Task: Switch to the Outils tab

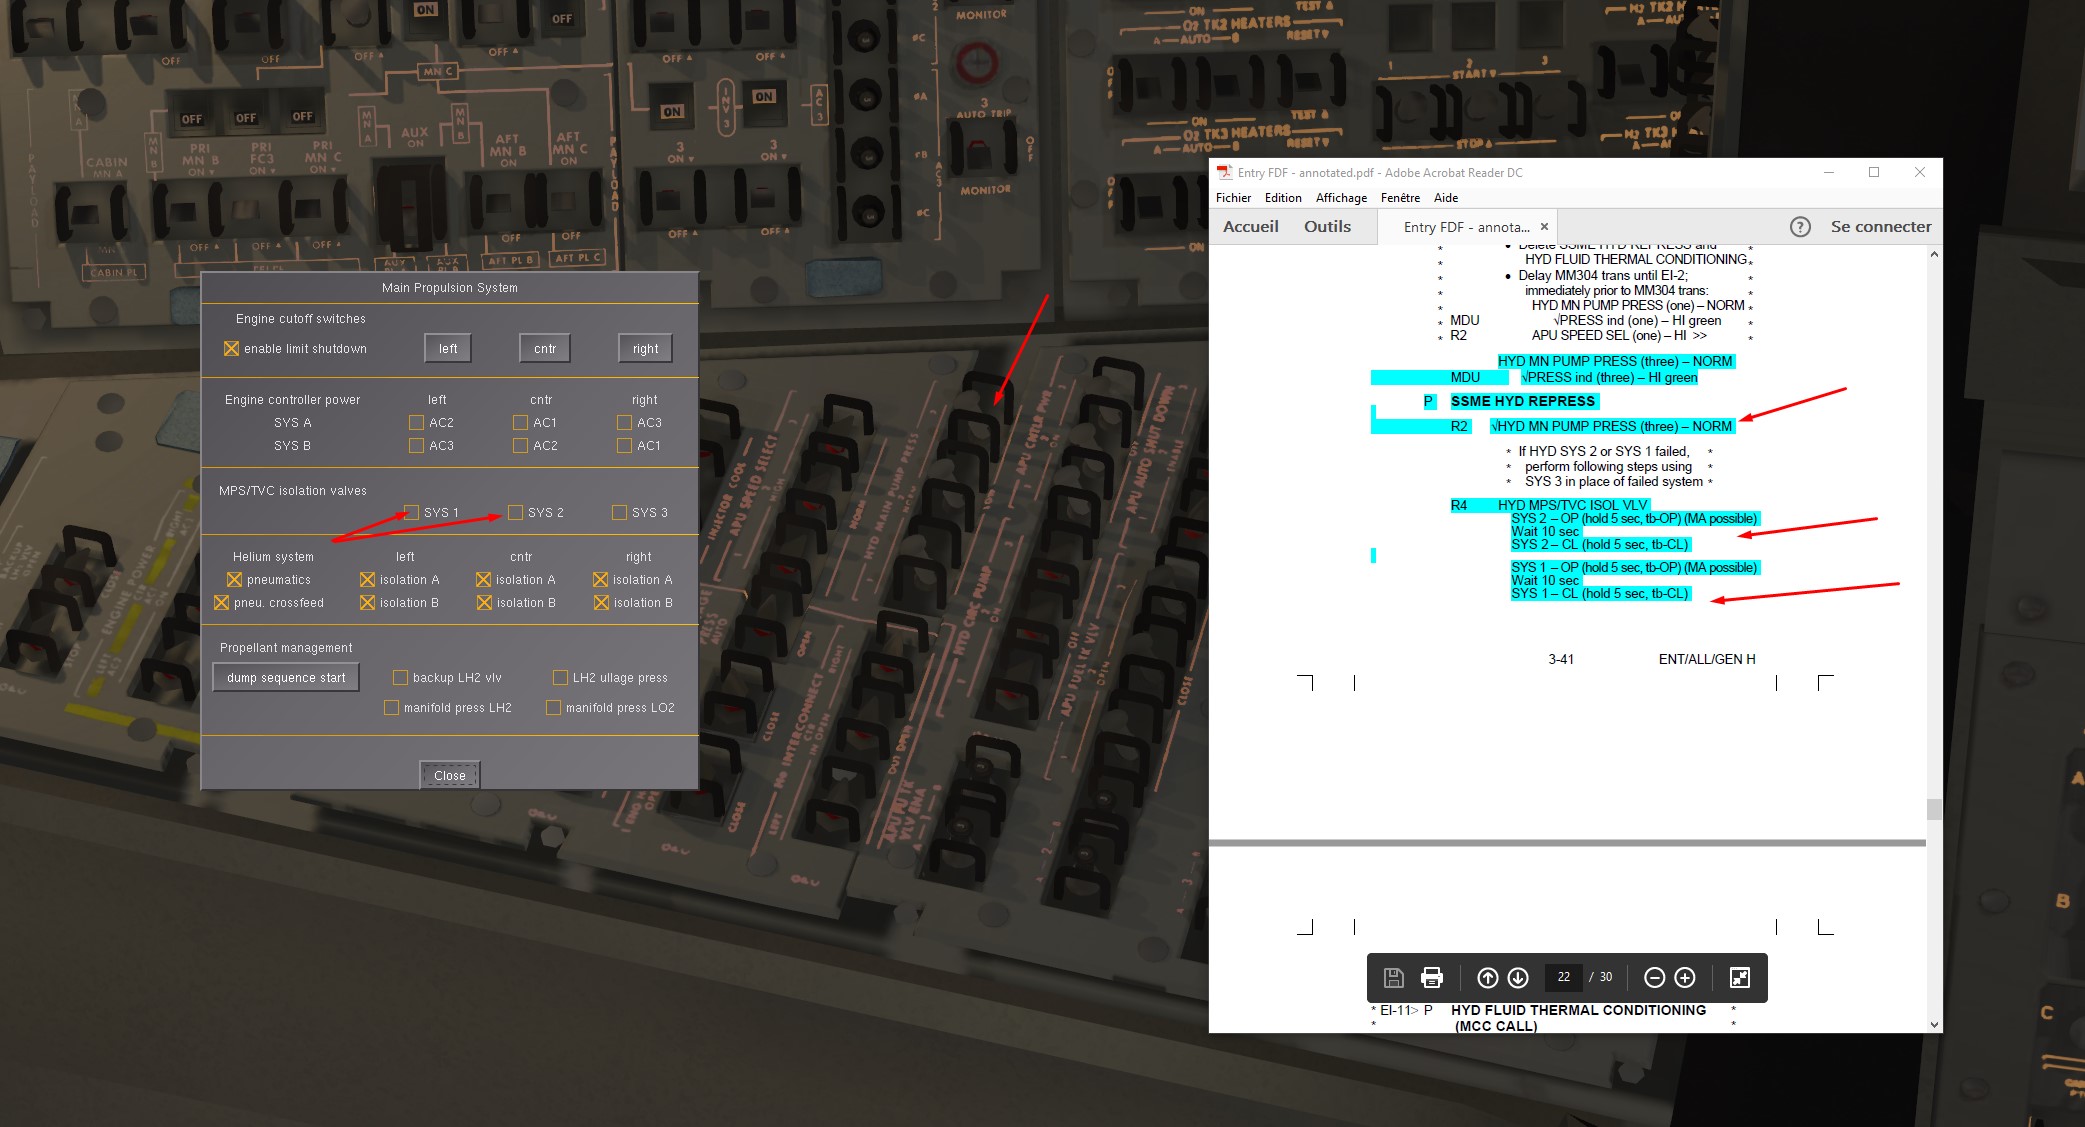Action: tap(1327, 227)
